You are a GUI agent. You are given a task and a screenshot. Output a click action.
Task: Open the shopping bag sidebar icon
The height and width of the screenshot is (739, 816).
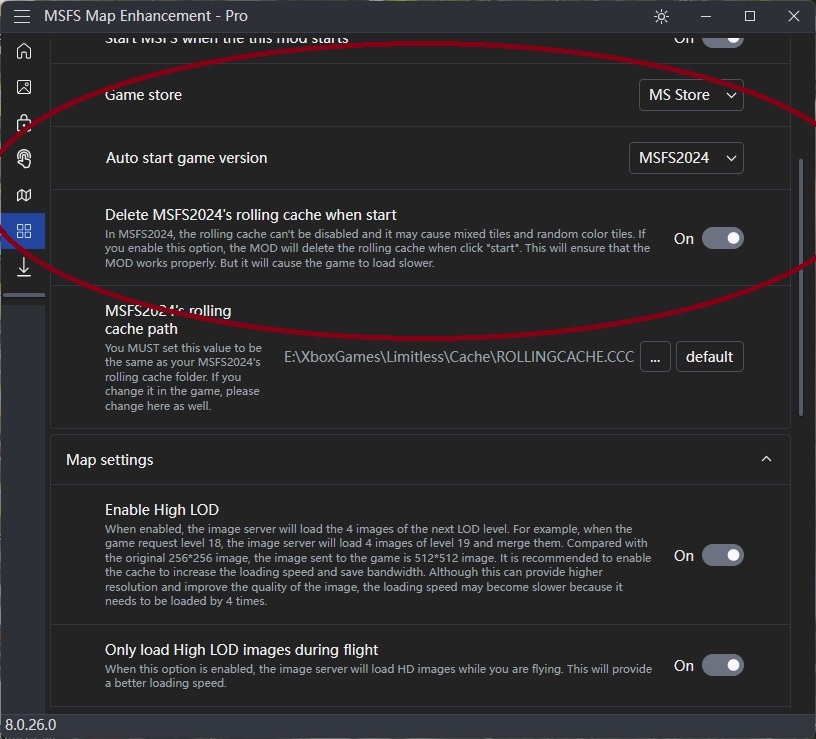point(24,123)
